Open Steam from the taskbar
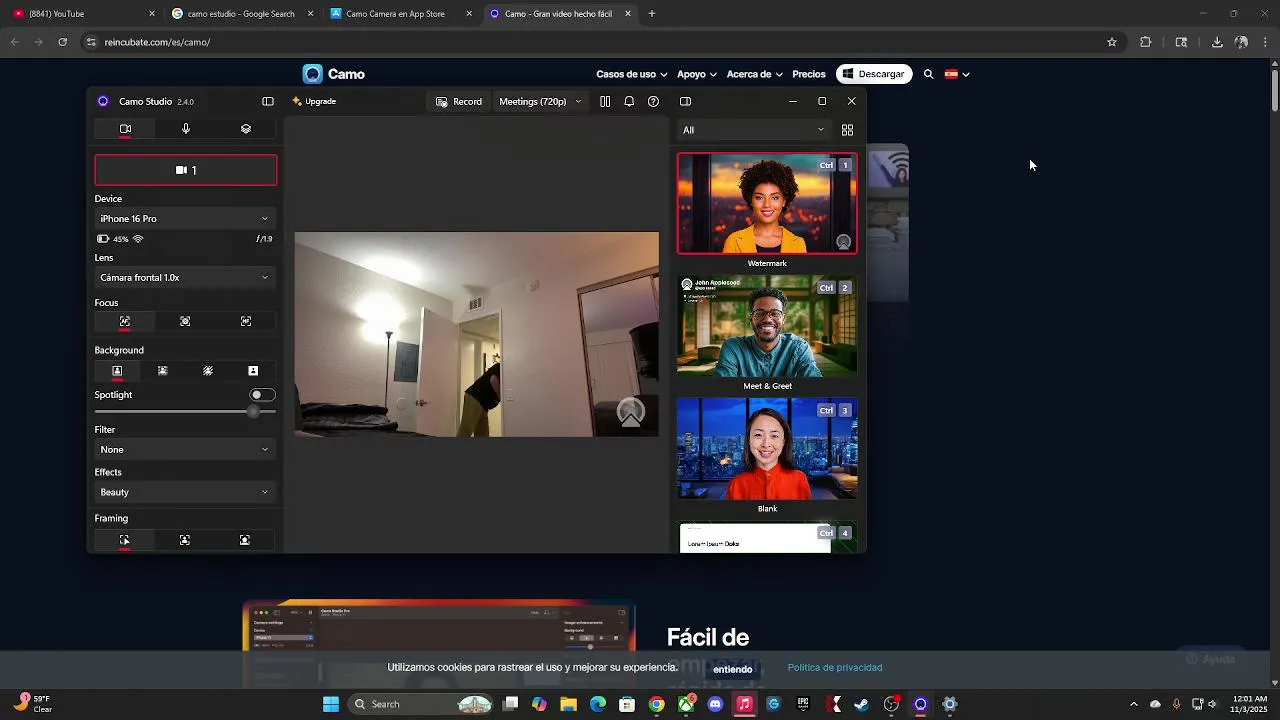The height and width of the screenshot is (720, 1280). tap(861, 704)
